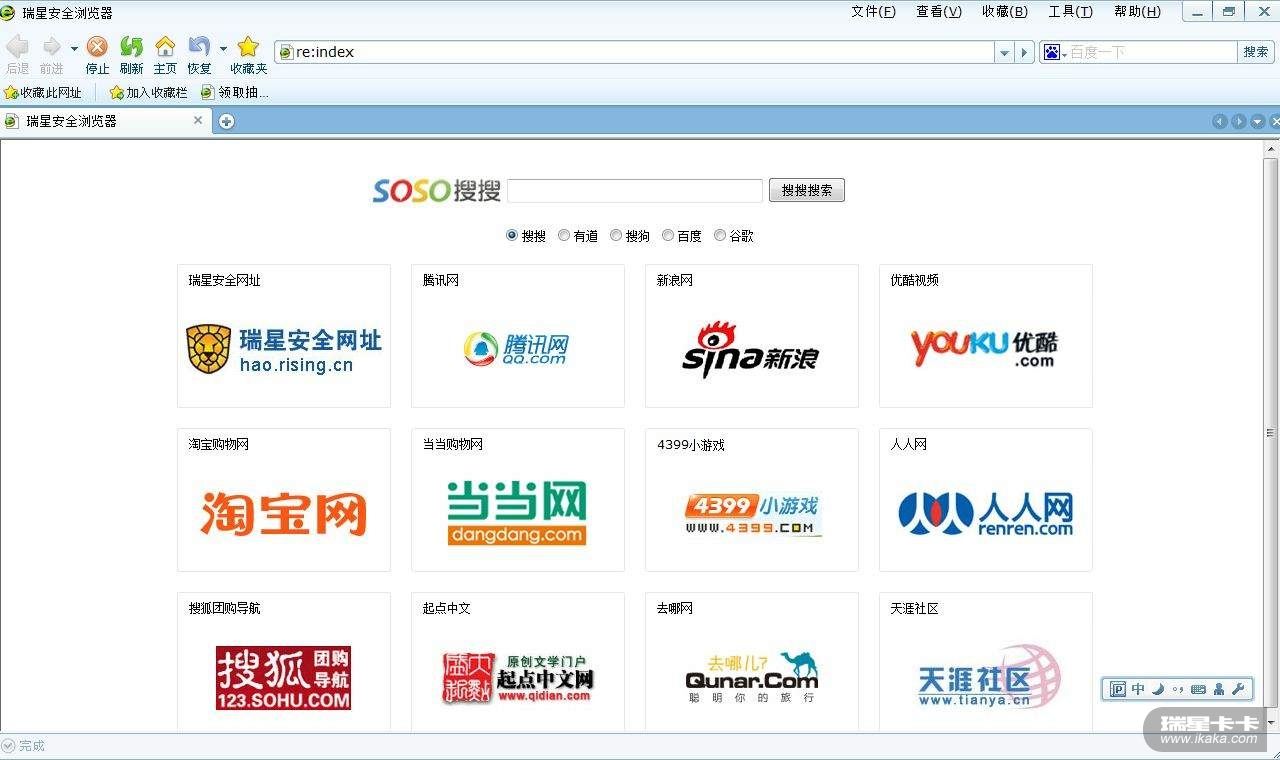The height and width of the screenshot is (760, 1280).
Task: Click the input method P logo icon
Action: [x=1118, y=689]
